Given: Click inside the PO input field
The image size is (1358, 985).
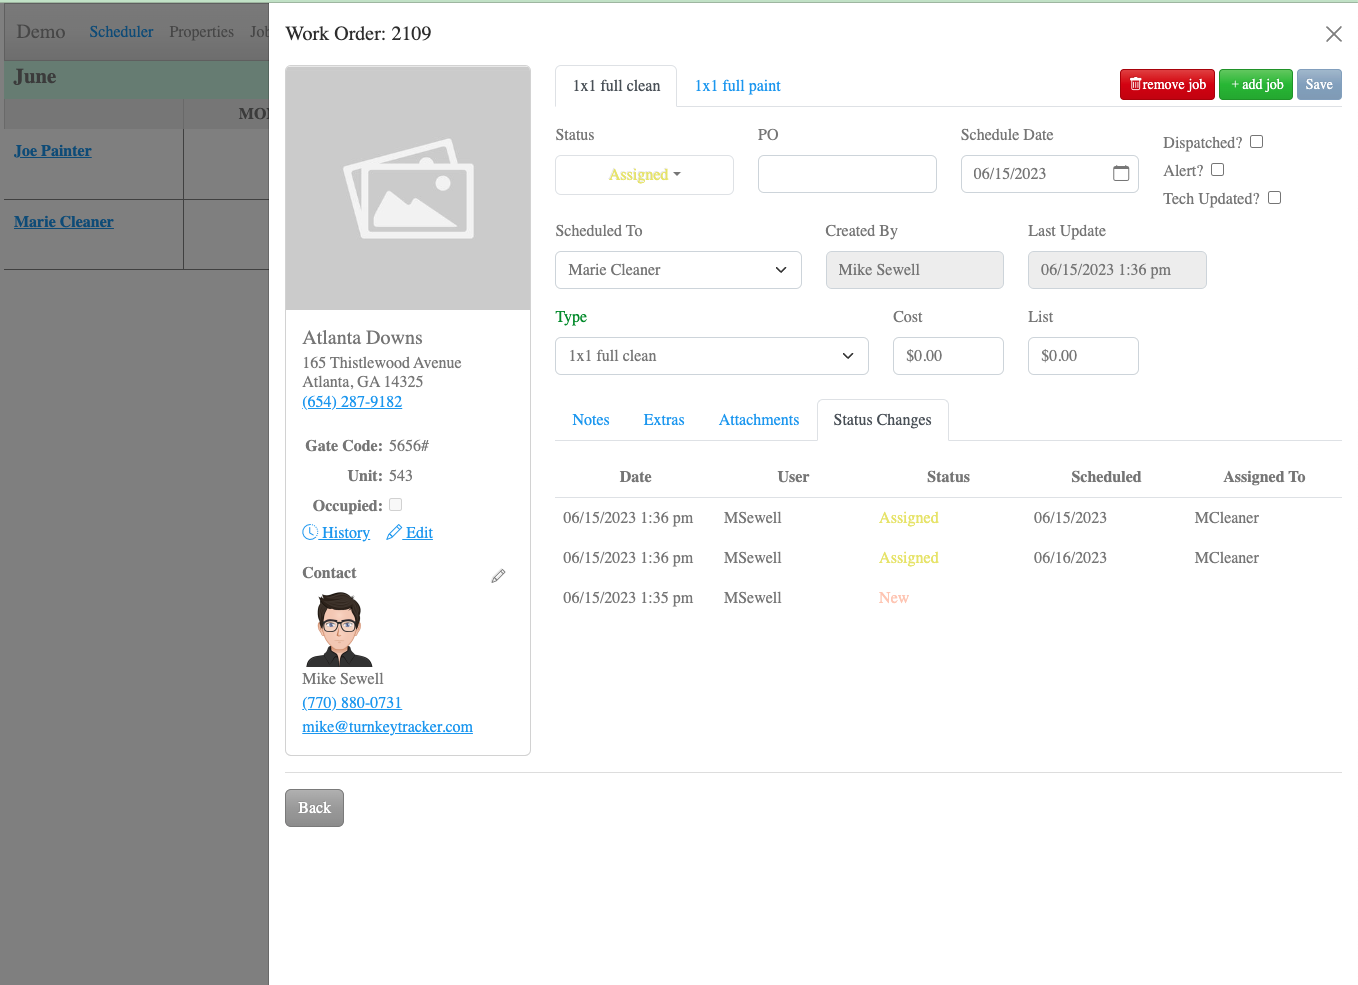Looking at the screenshot, I should 847,173.
